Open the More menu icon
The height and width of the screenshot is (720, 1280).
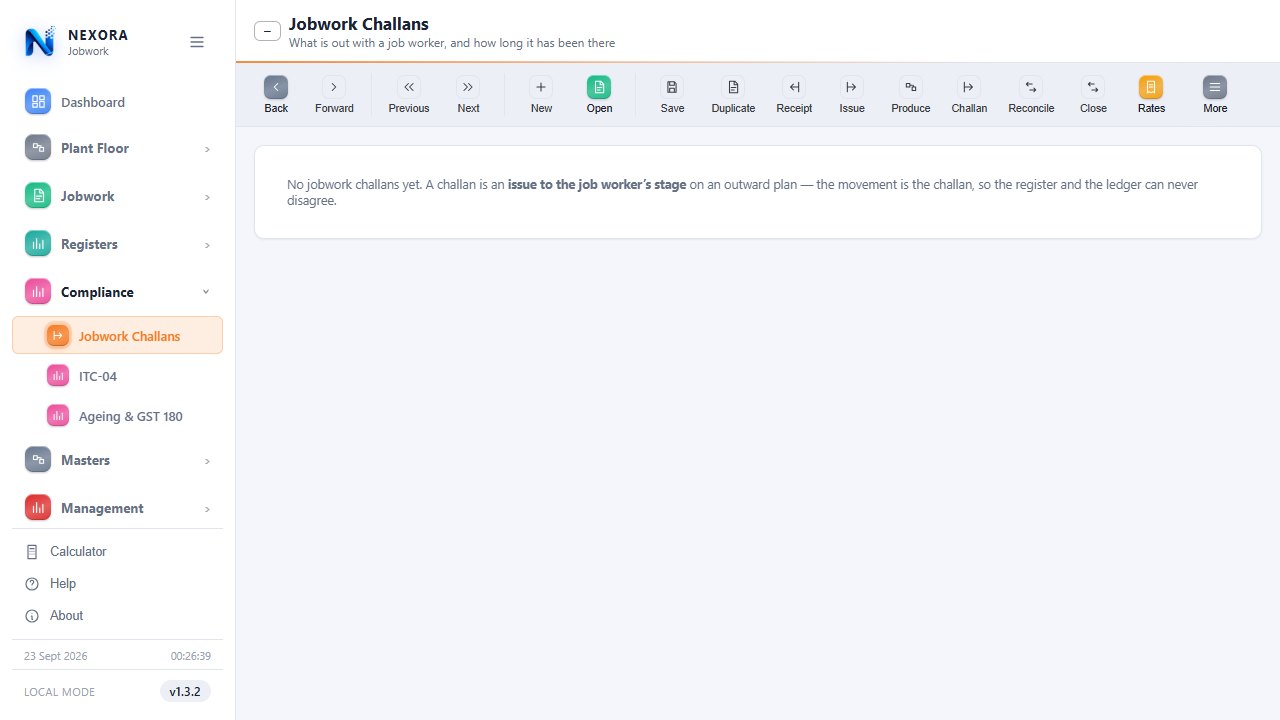[1215, 87]
